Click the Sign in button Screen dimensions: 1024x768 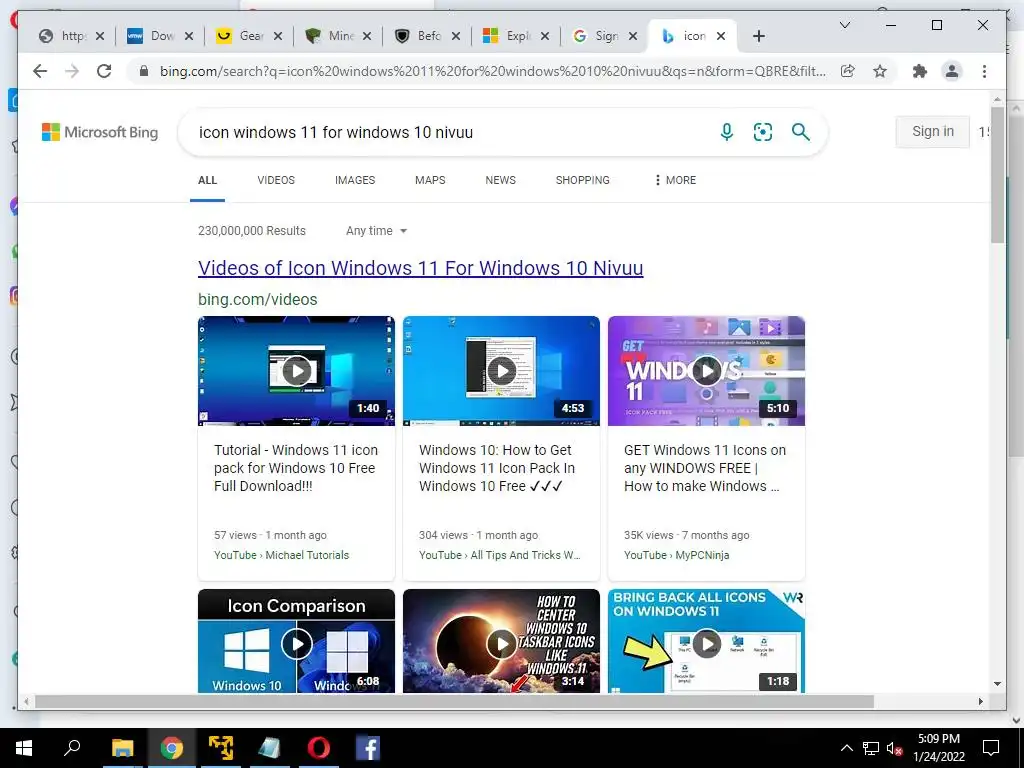tap(933, 131)
